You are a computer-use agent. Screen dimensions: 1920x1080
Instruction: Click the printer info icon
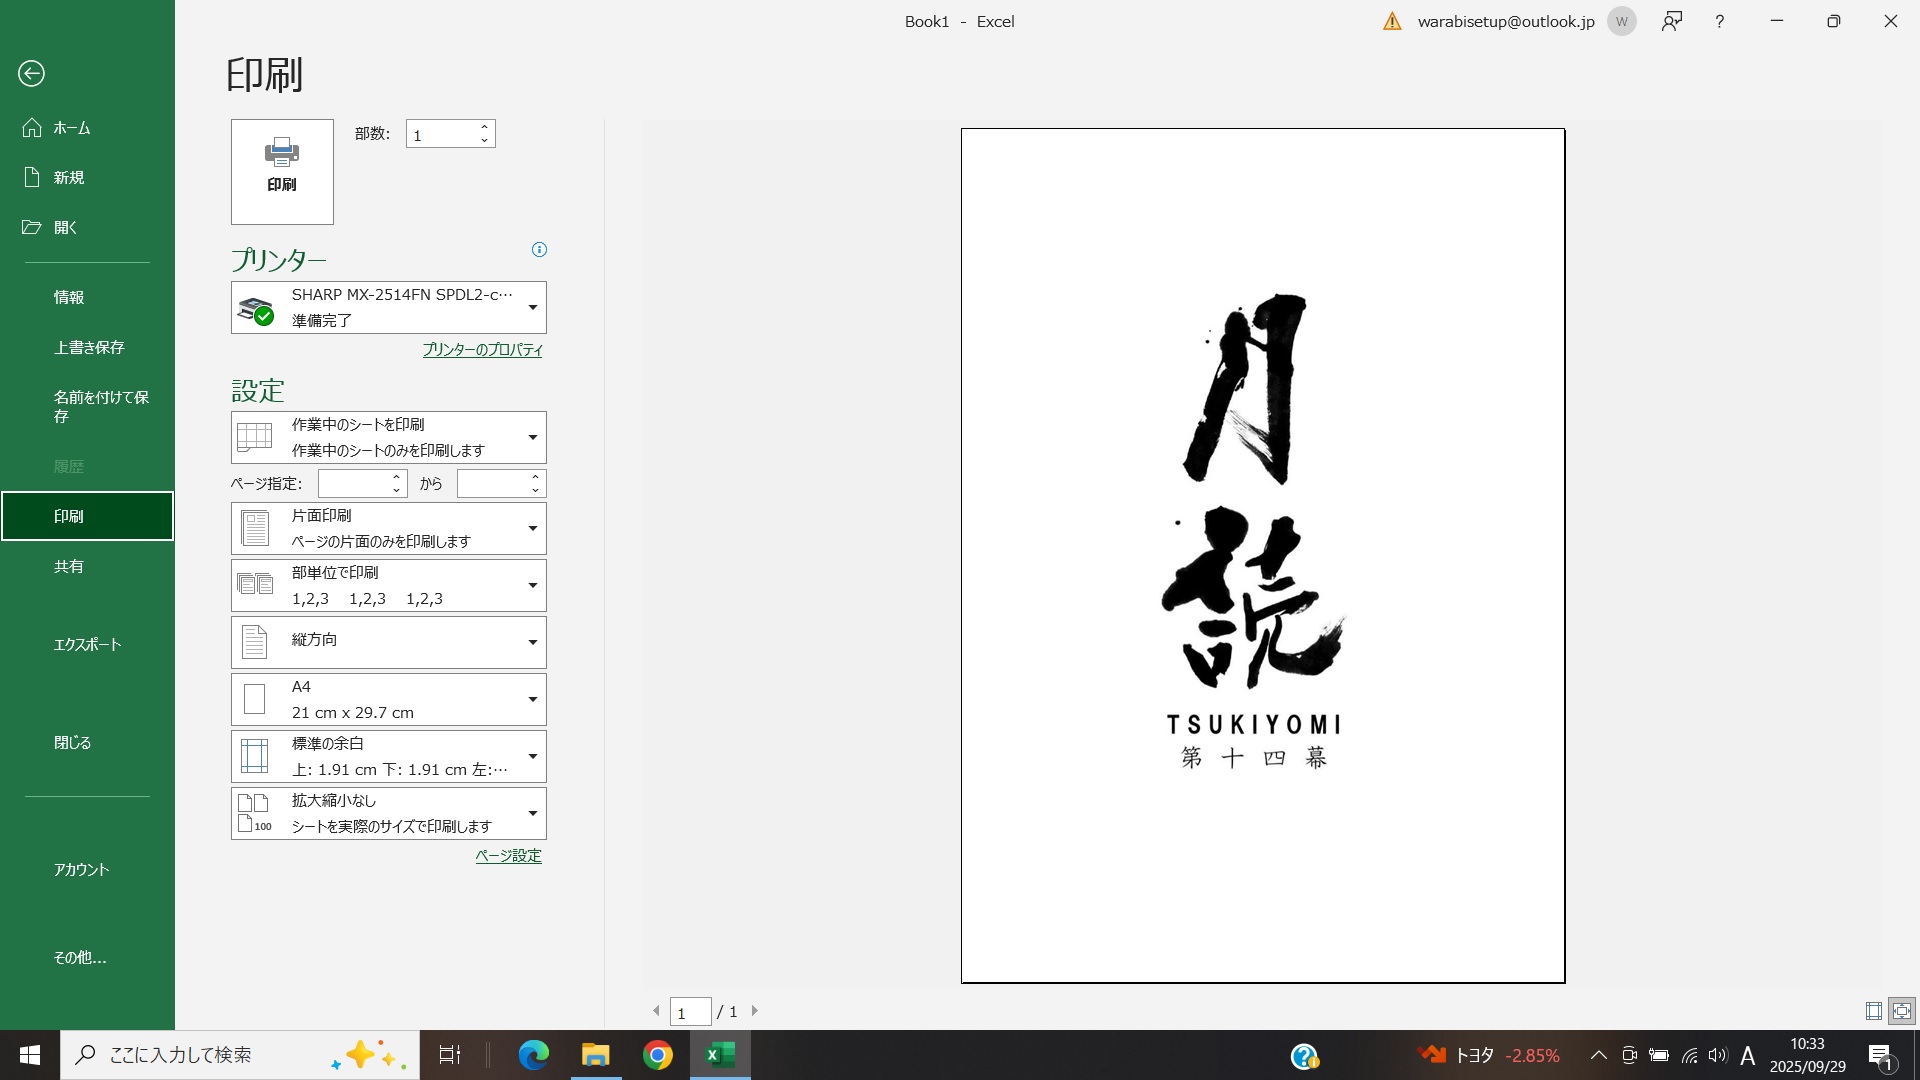[539, 250]
